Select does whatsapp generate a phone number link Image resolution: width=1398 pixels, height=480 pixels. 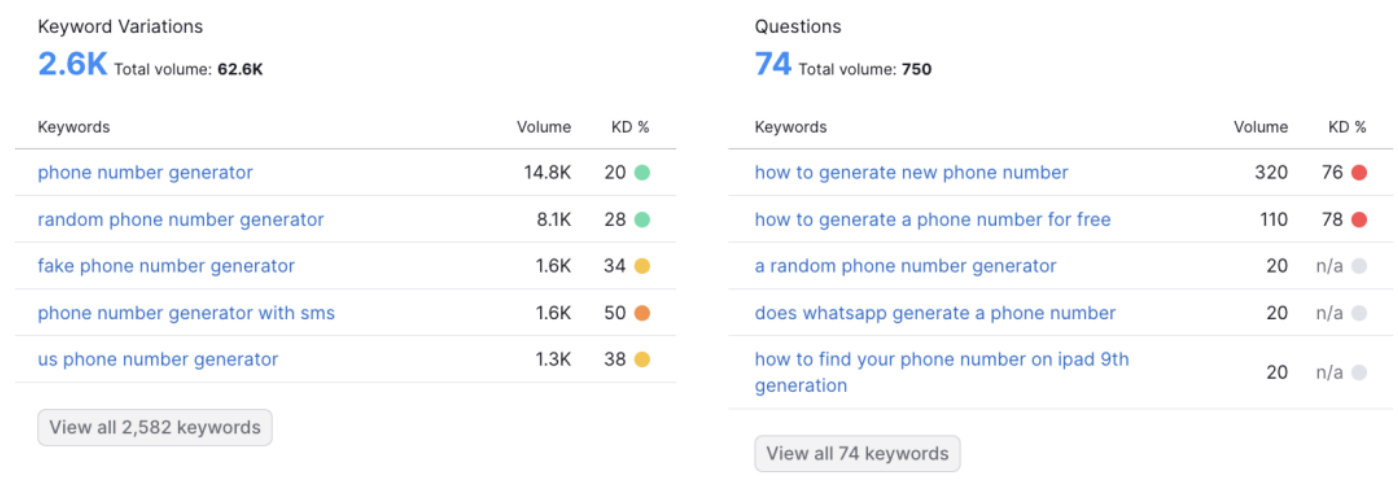coord(935,313)
